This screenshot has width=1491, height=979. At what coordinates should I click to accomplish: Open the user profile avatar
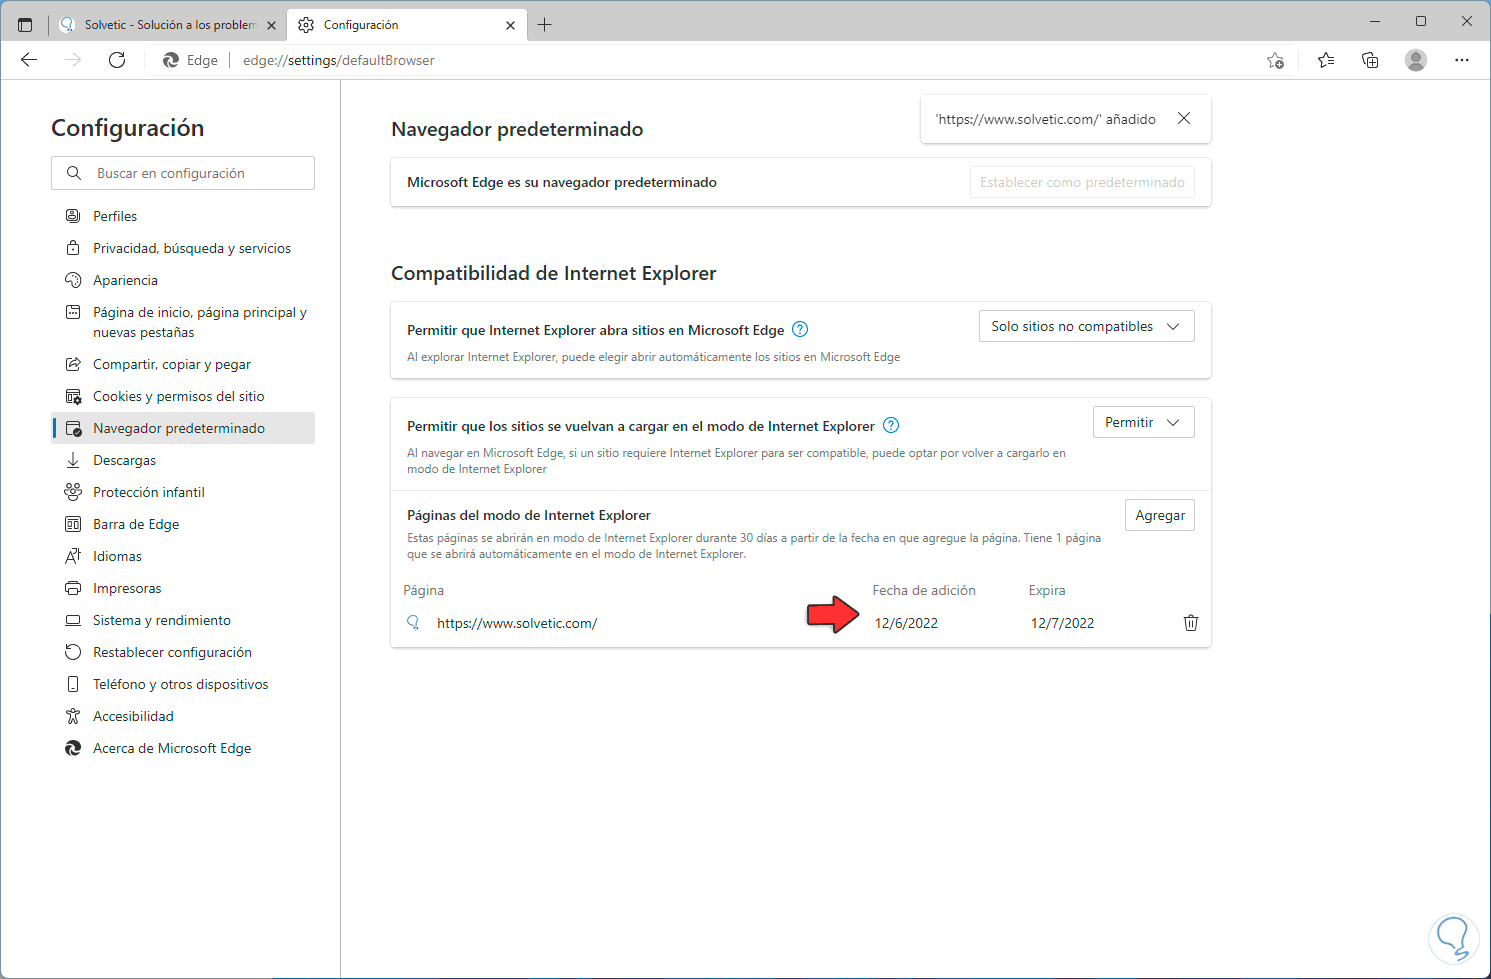1416,60
